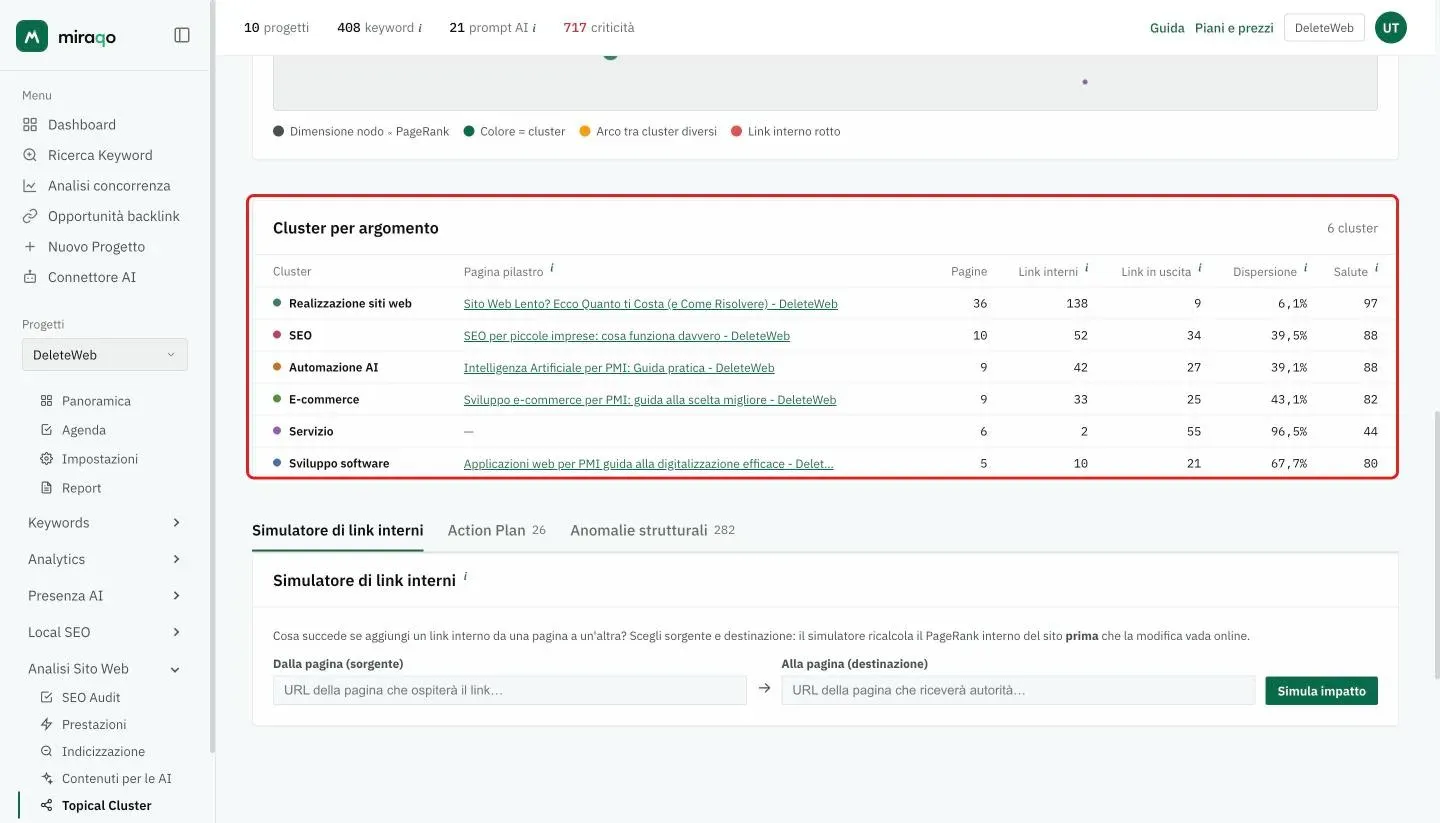Screen dimensions: 1440x823
Task: Click the Impostazioni gear icon
Action: point(46,459)
